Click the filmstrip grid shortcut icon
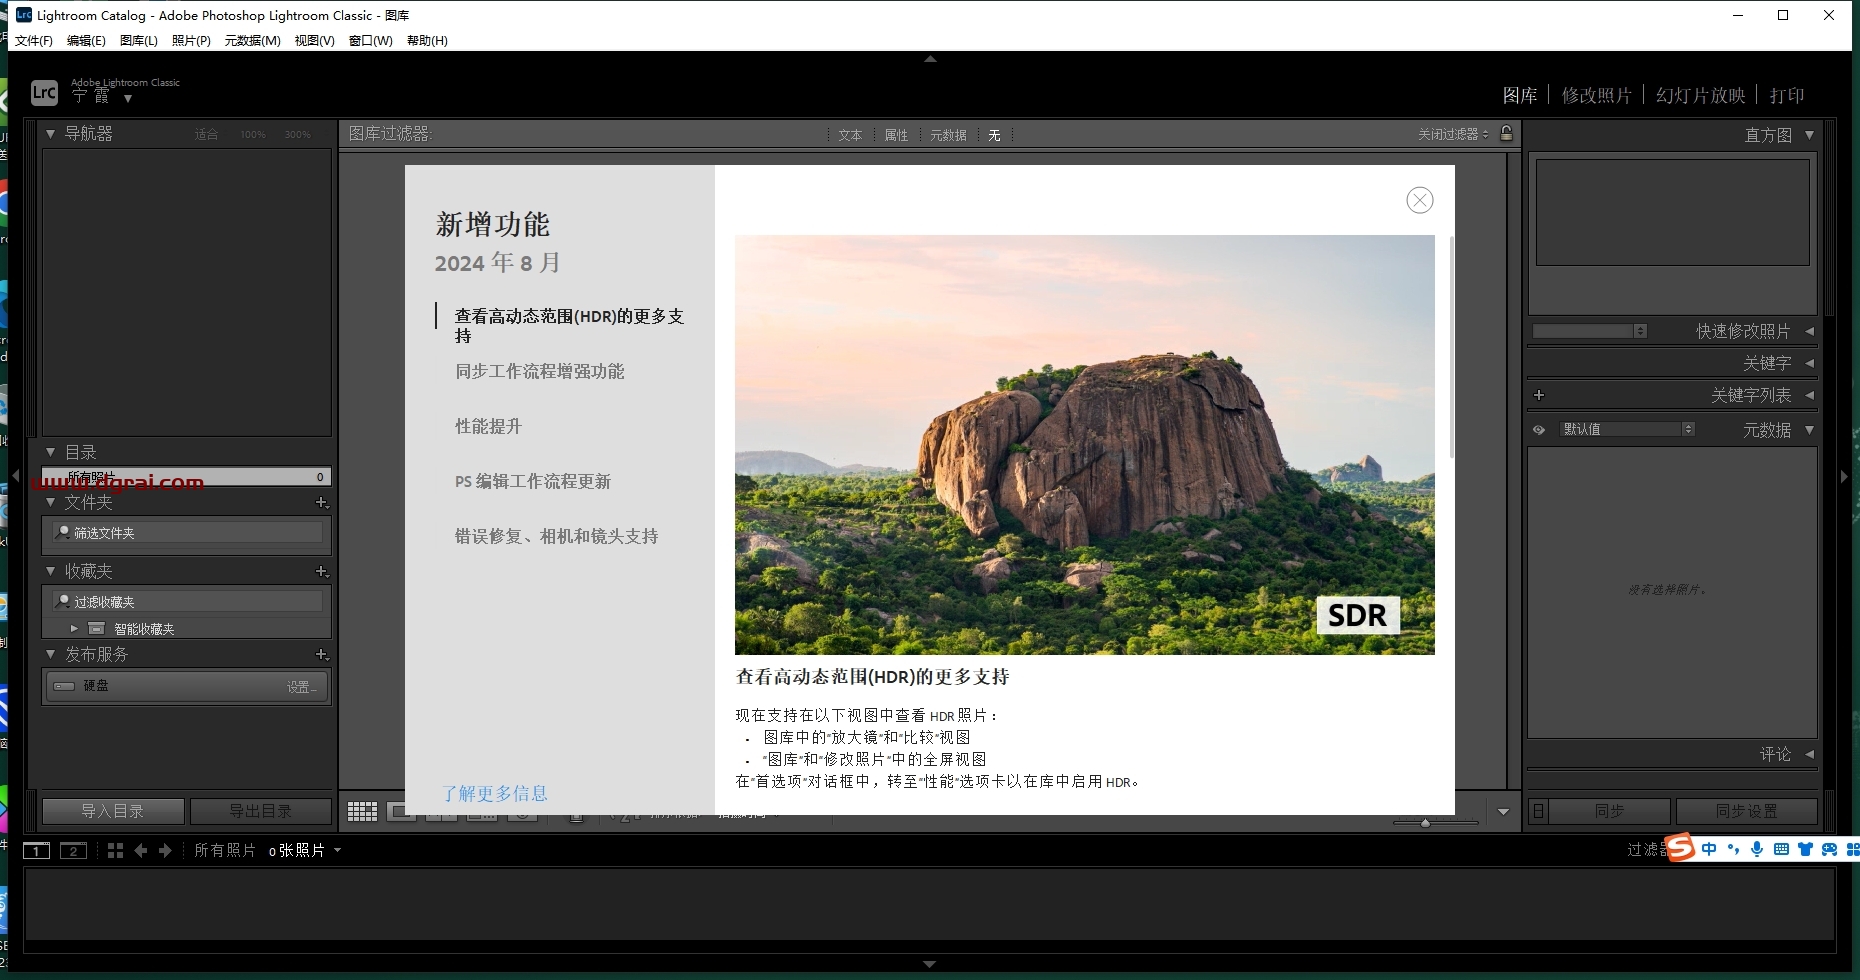1860x980 pixels. click(115, 850)
